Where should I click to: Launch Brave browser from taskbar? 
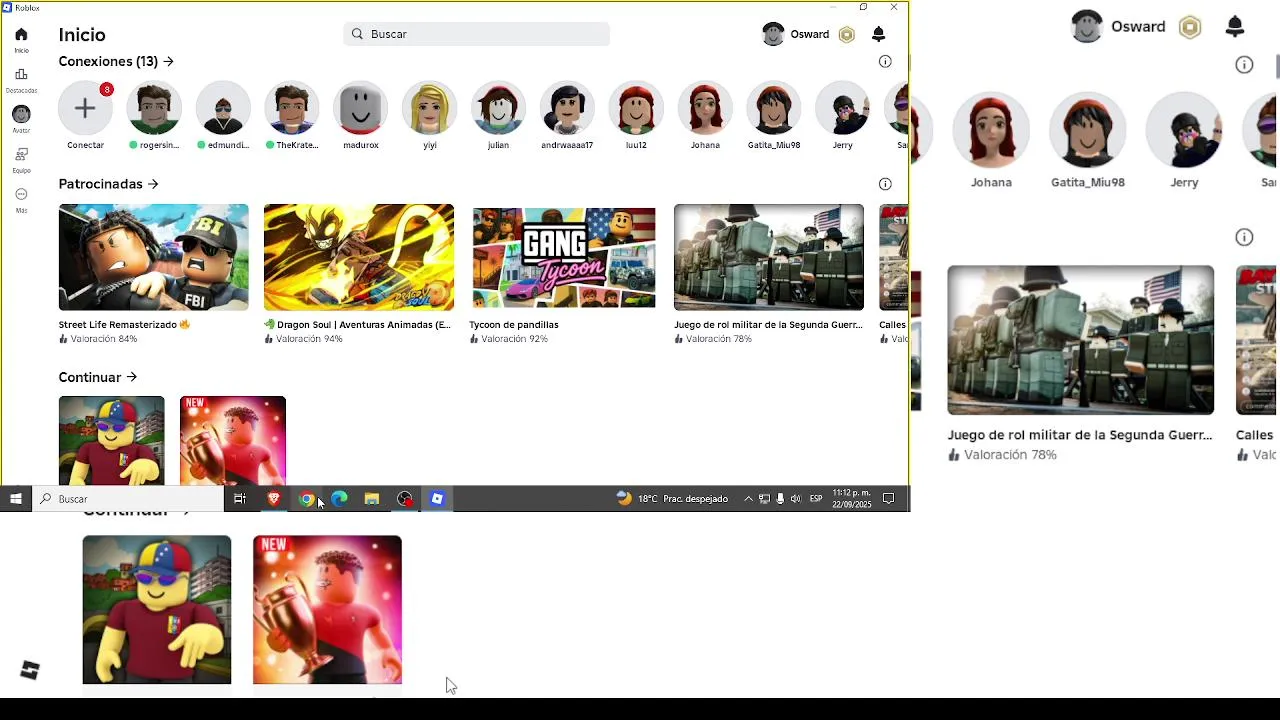click(x=273, y=498)
